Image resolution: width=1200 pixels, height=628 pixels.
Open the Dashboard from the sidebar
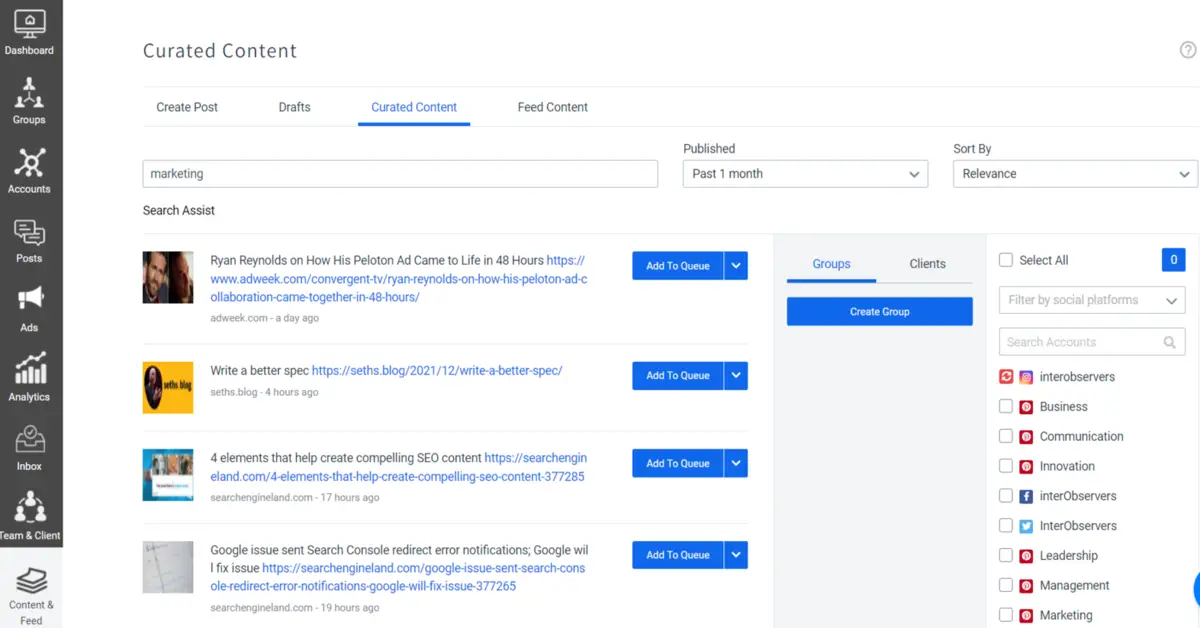(x=30, y=30)
